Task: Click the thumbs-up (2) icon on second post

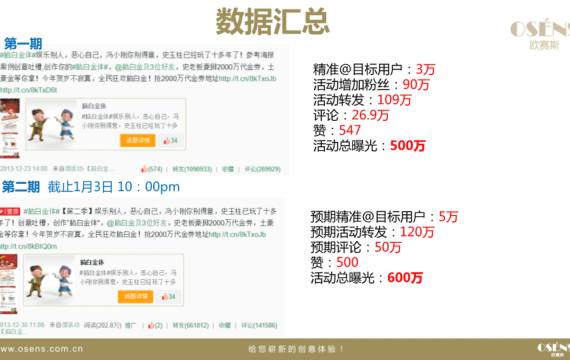Action: click(x=151, y=325)
